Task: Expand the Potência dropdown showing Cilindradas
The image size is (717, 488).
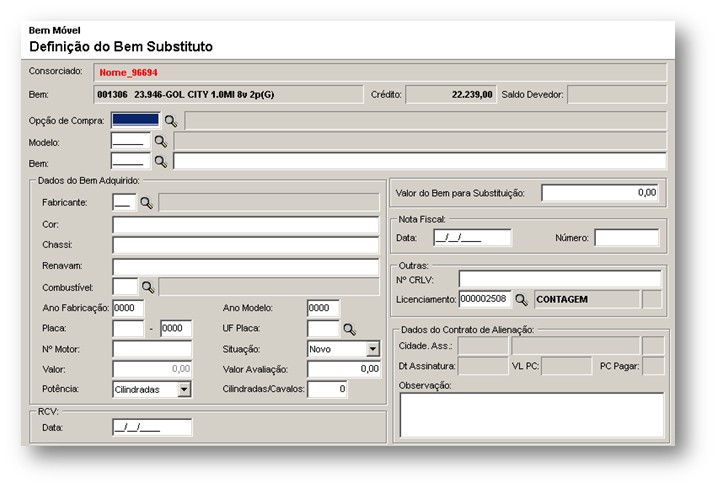Action: (x=184, y=389)
